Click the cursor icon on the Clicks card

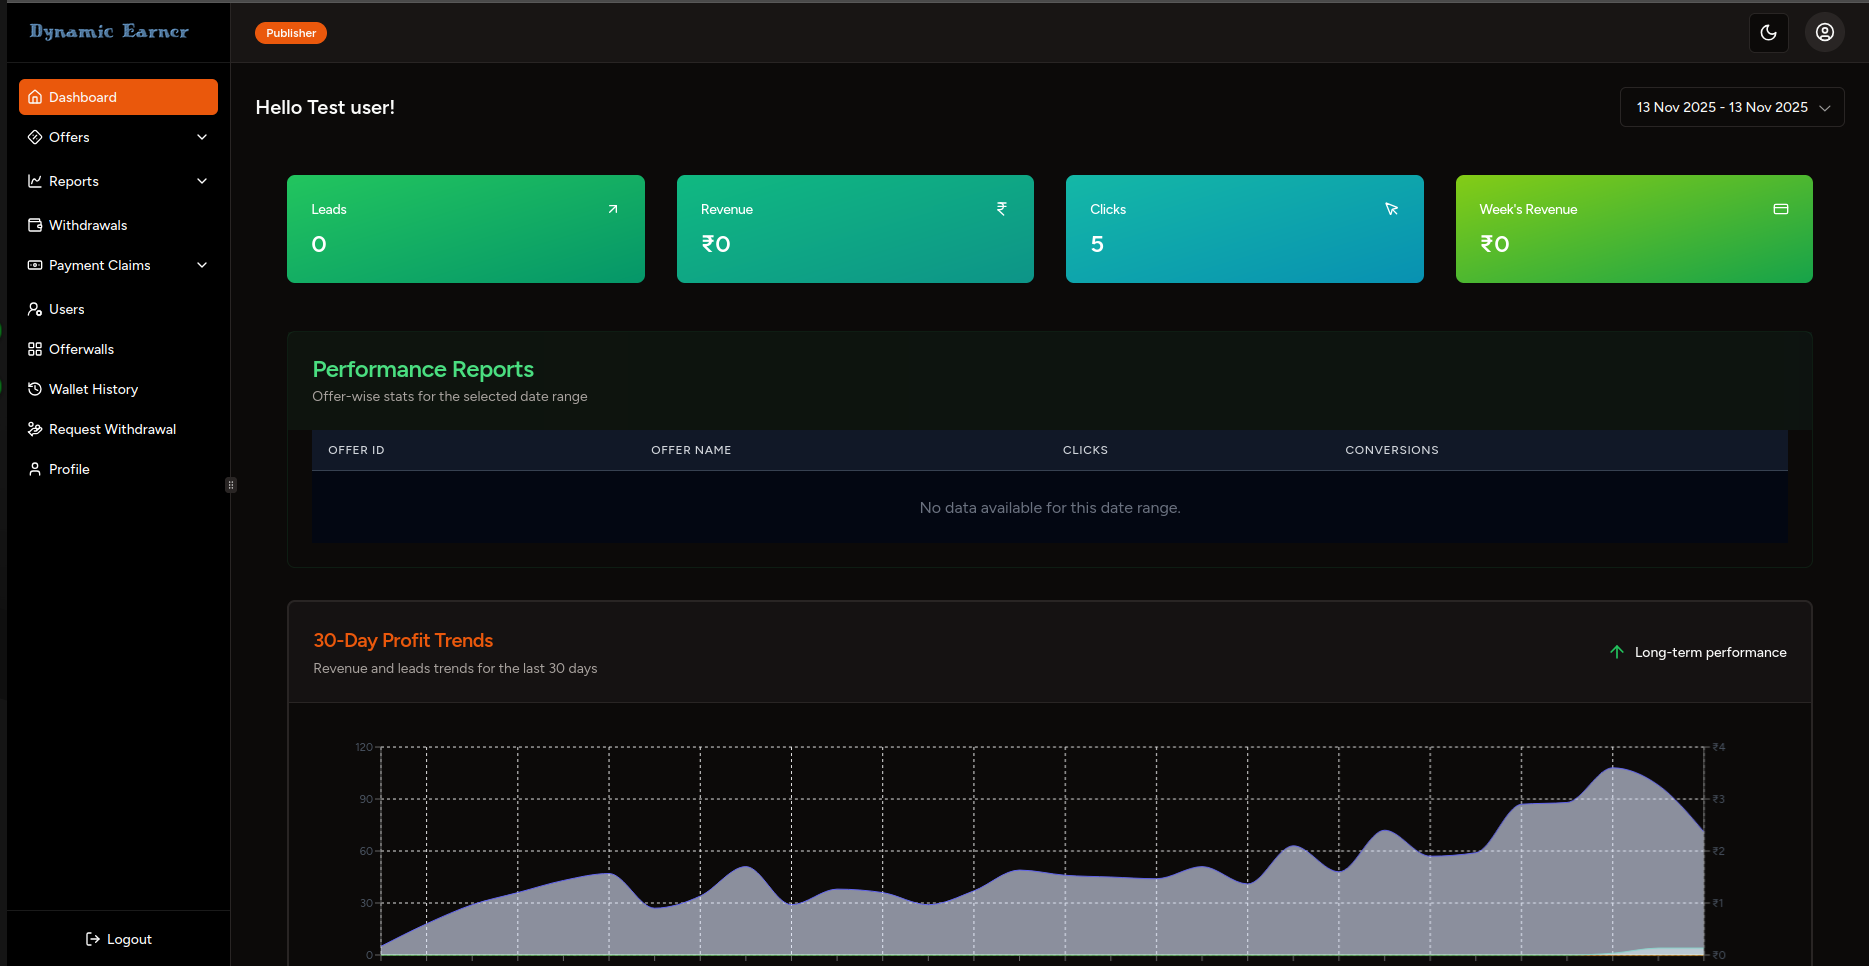pos(1391,209)
